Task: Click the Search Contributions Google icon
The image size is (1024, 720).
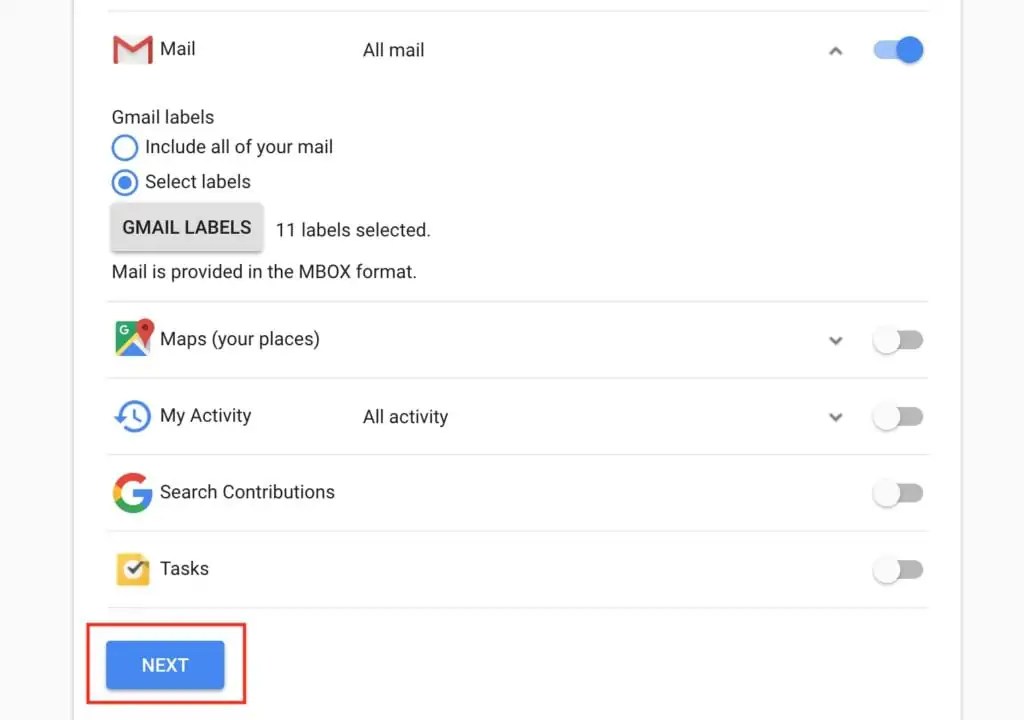Action: point(131,492)
